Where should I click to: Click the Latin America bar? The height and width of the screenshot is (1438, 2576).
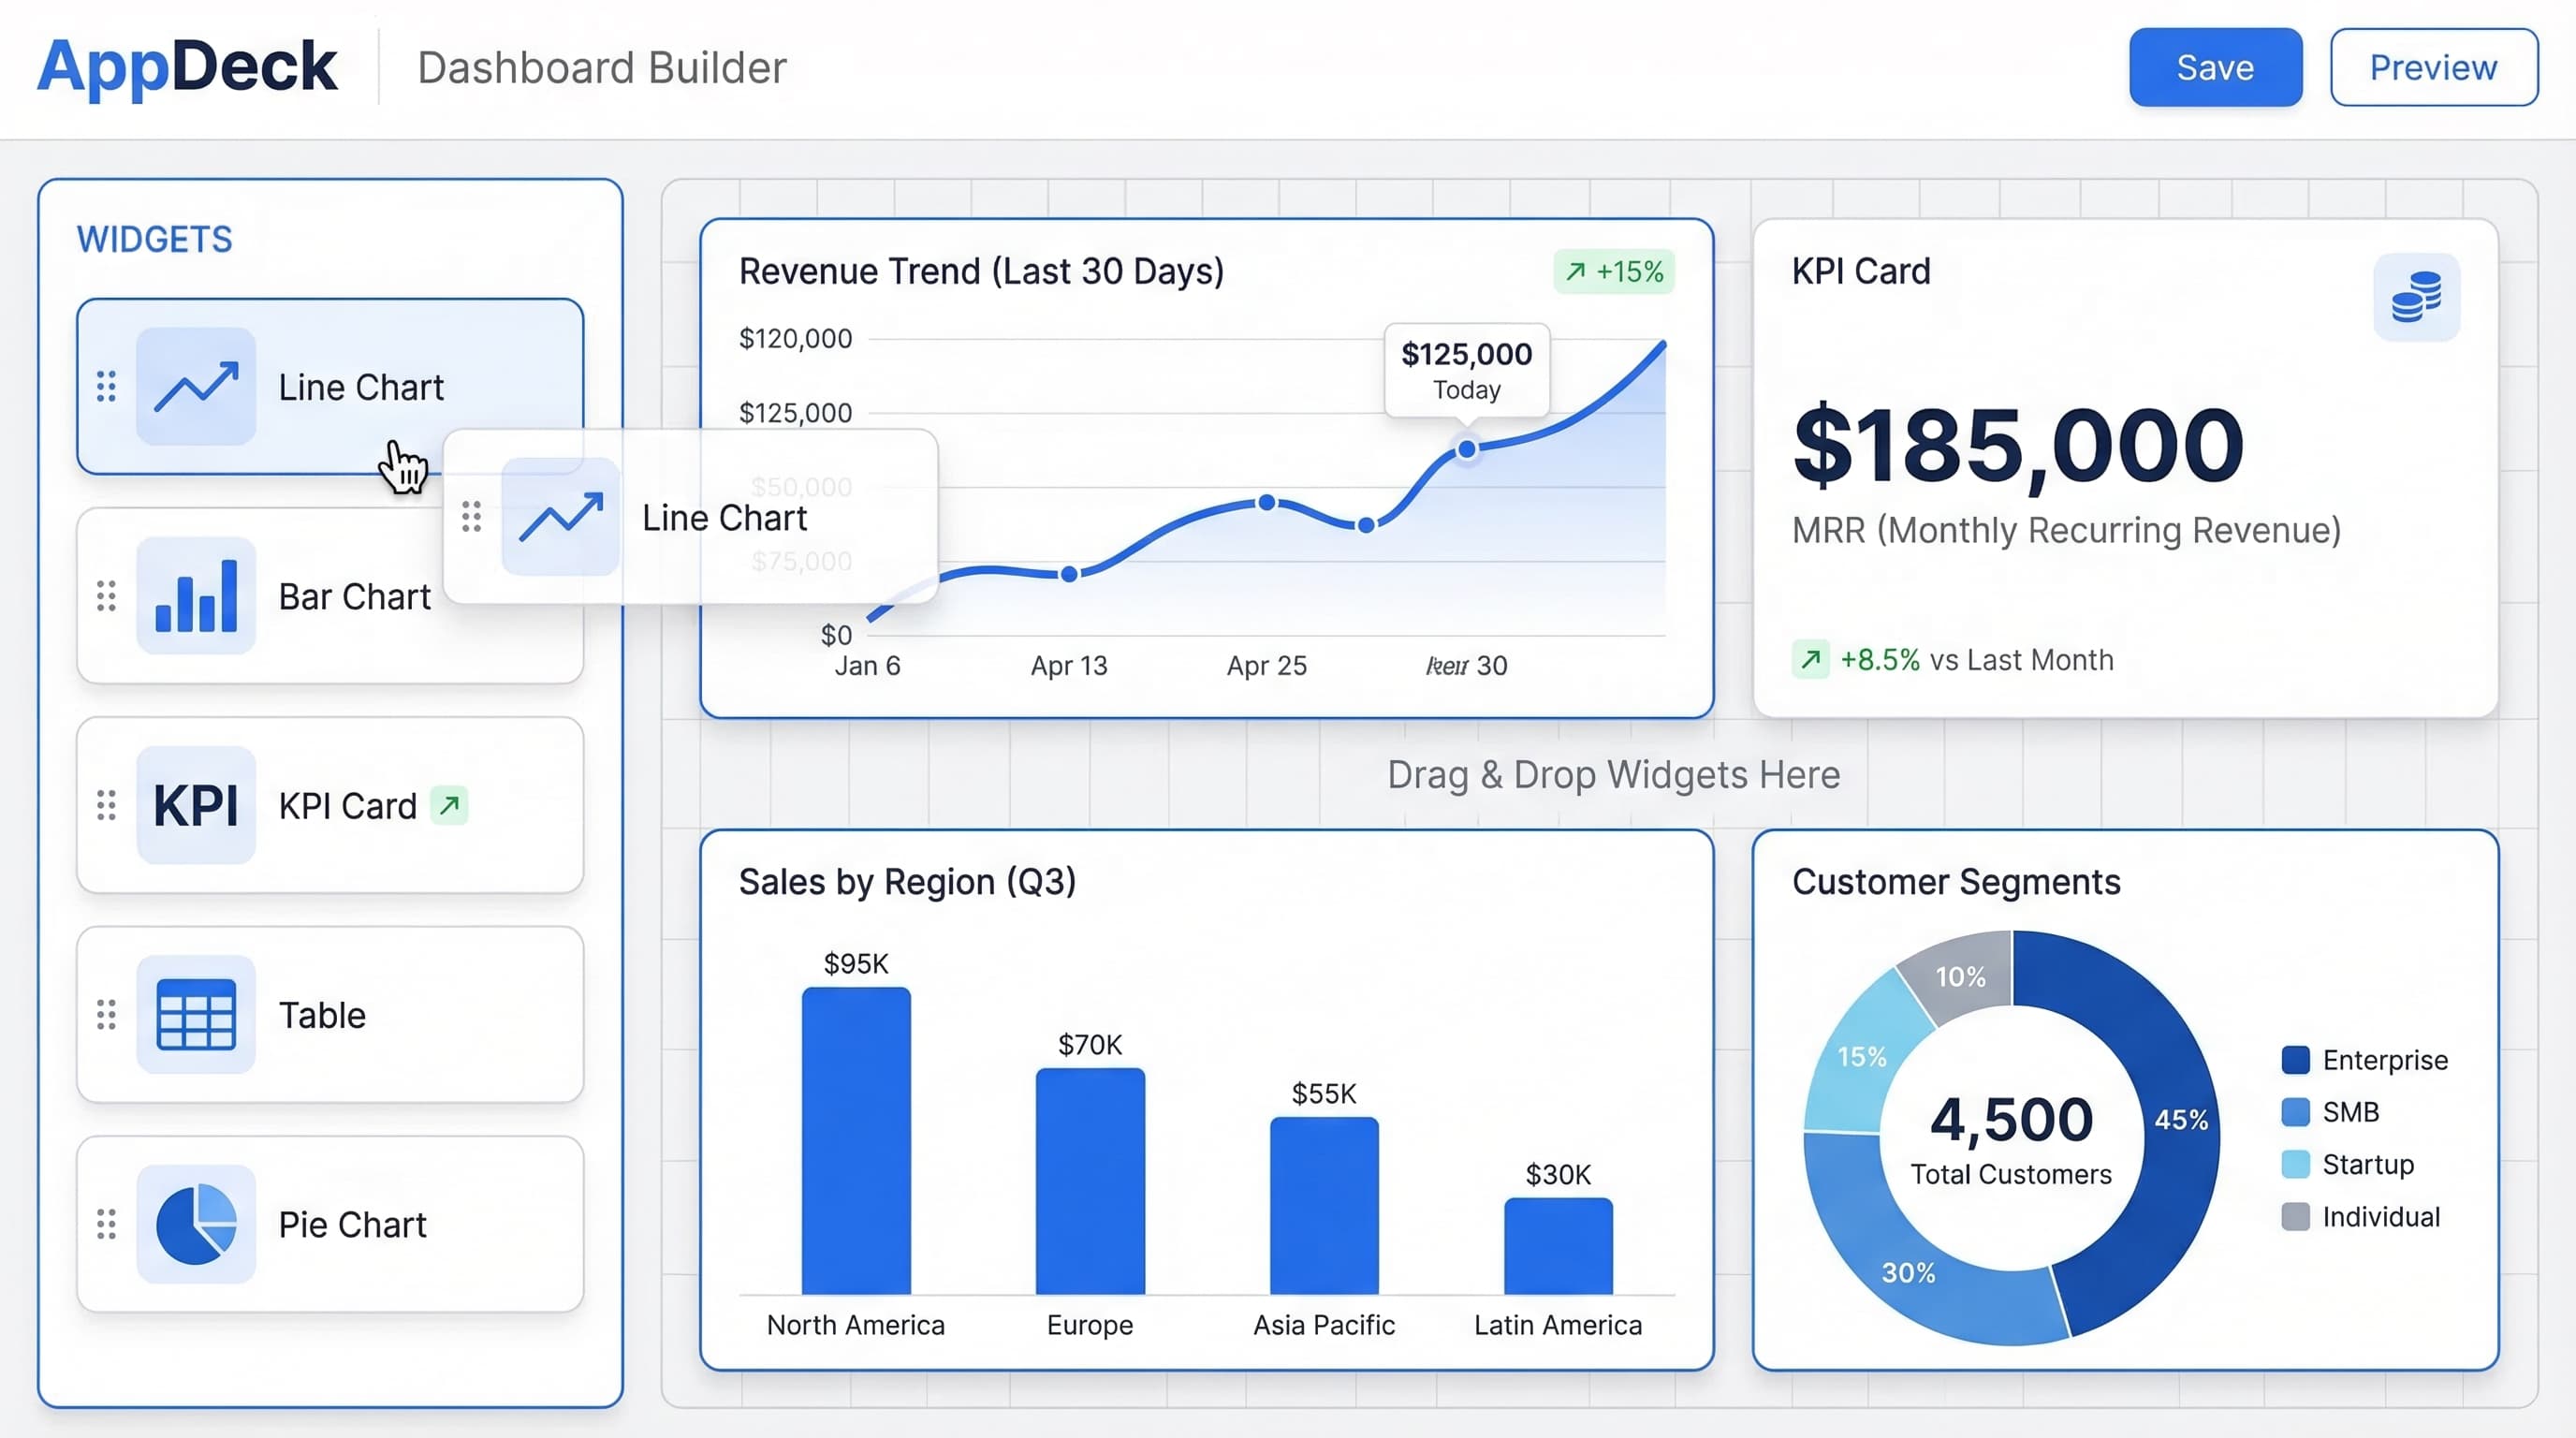pyautogui.click(x=1558, y=1246)
